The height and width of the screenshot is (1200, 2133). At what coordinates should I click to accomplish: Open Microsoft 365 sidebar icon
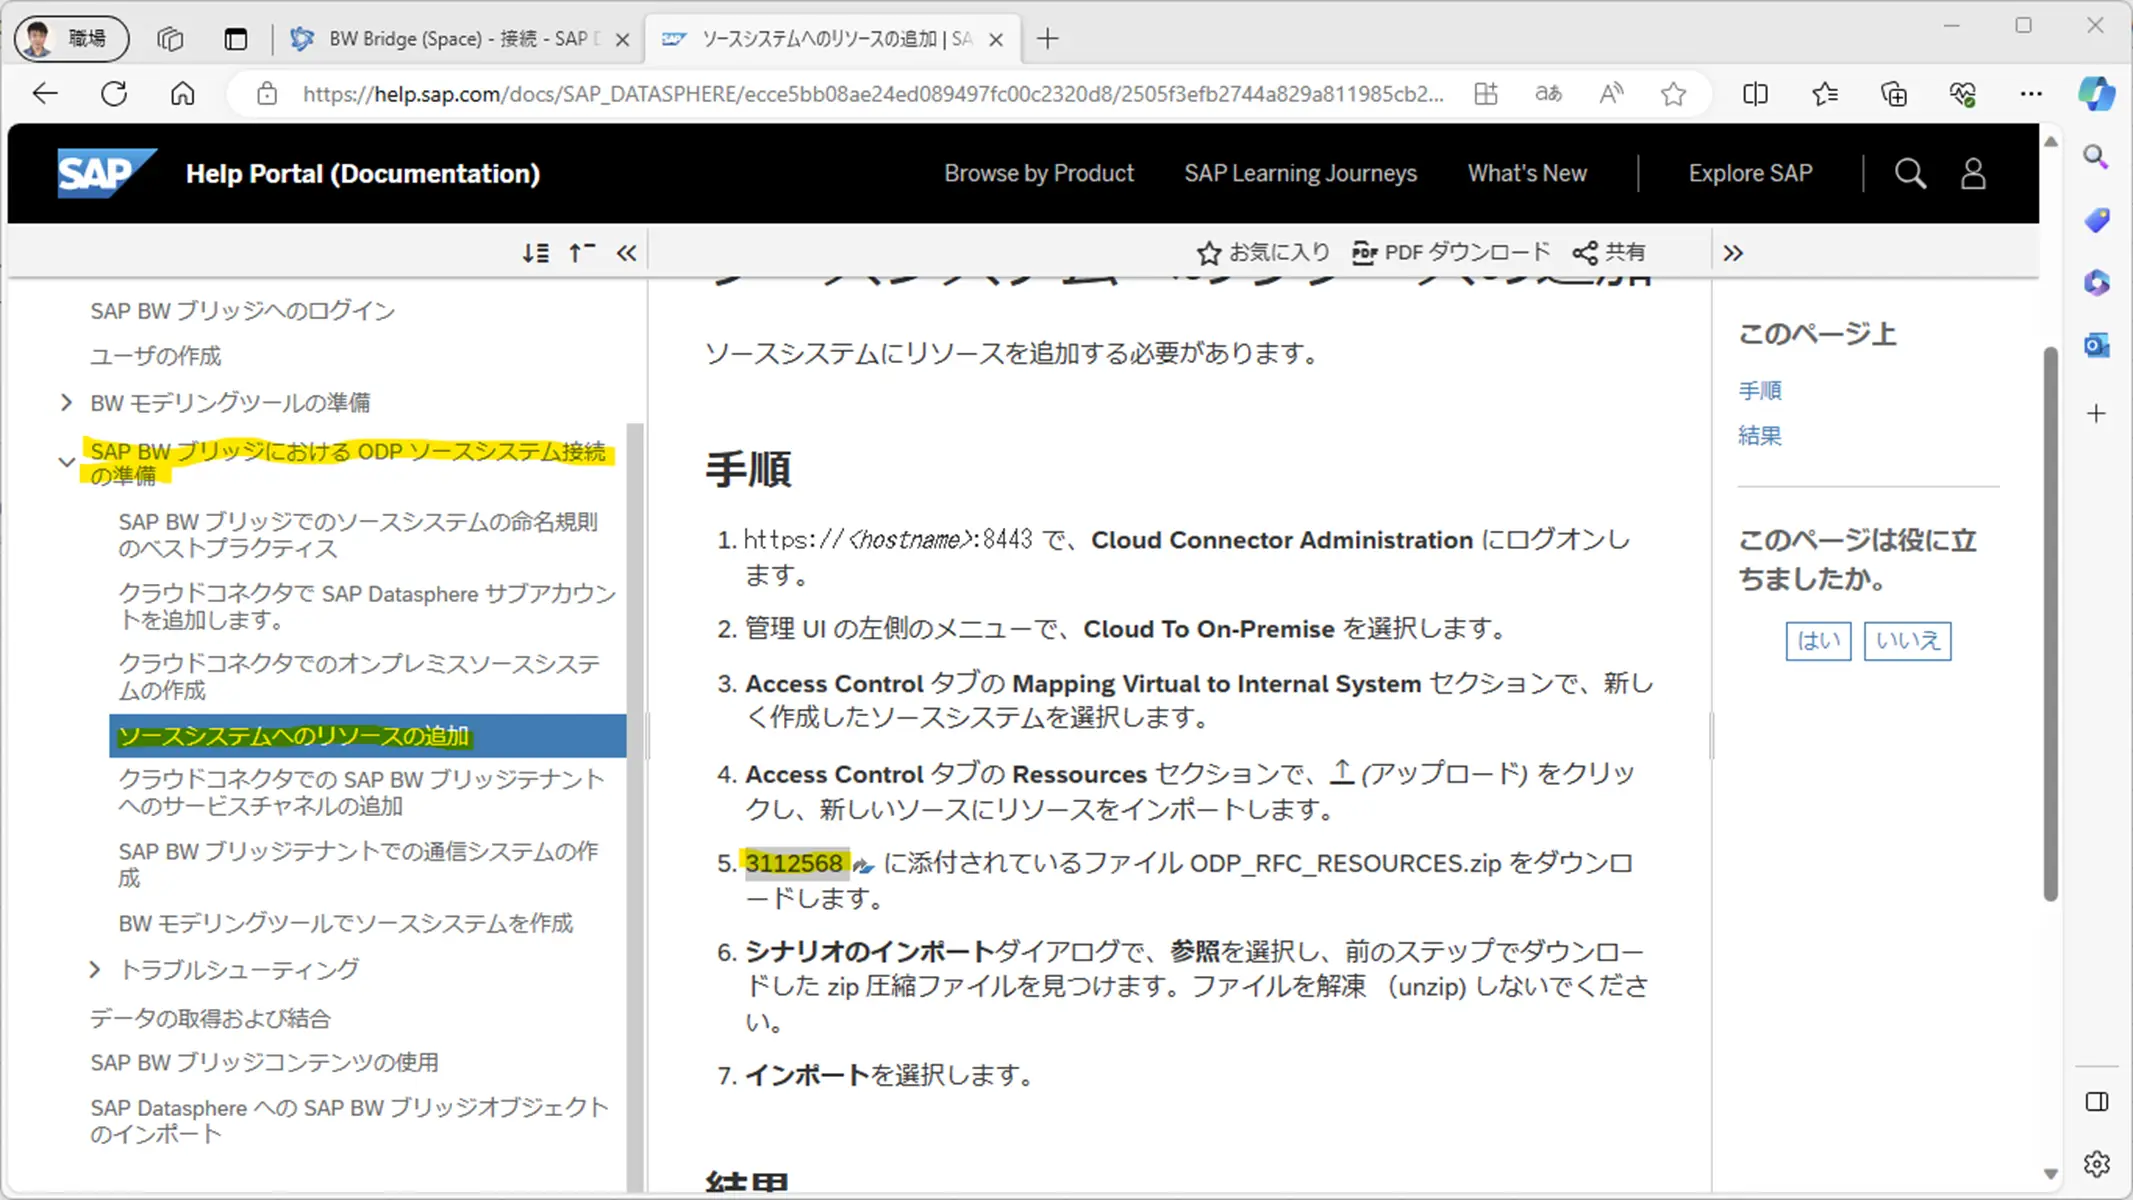[2096, 283]
